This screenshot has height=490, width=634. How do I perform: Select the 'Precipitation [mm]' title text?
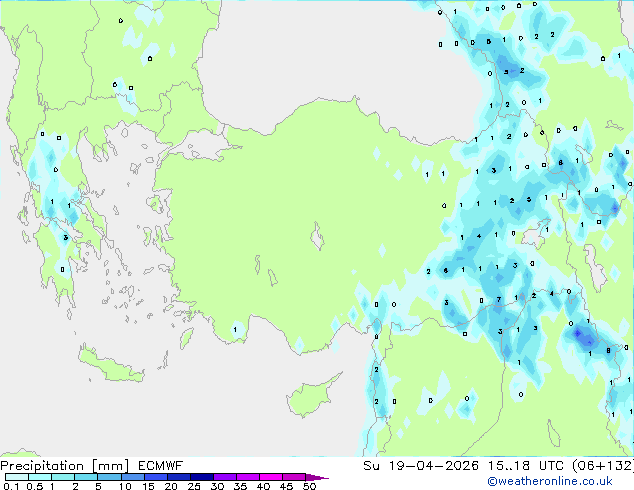pyautogui.click(x=65, y=466)
